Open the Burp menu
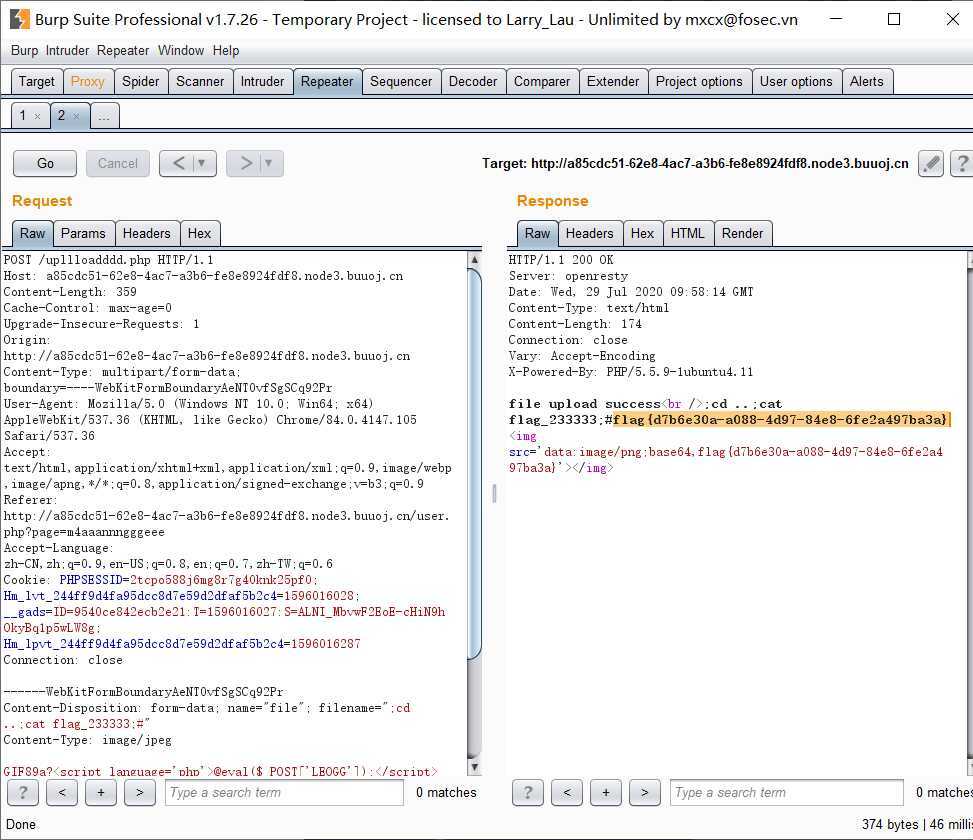Viewport: 973px width, 840px height. (x=24, y=50)
